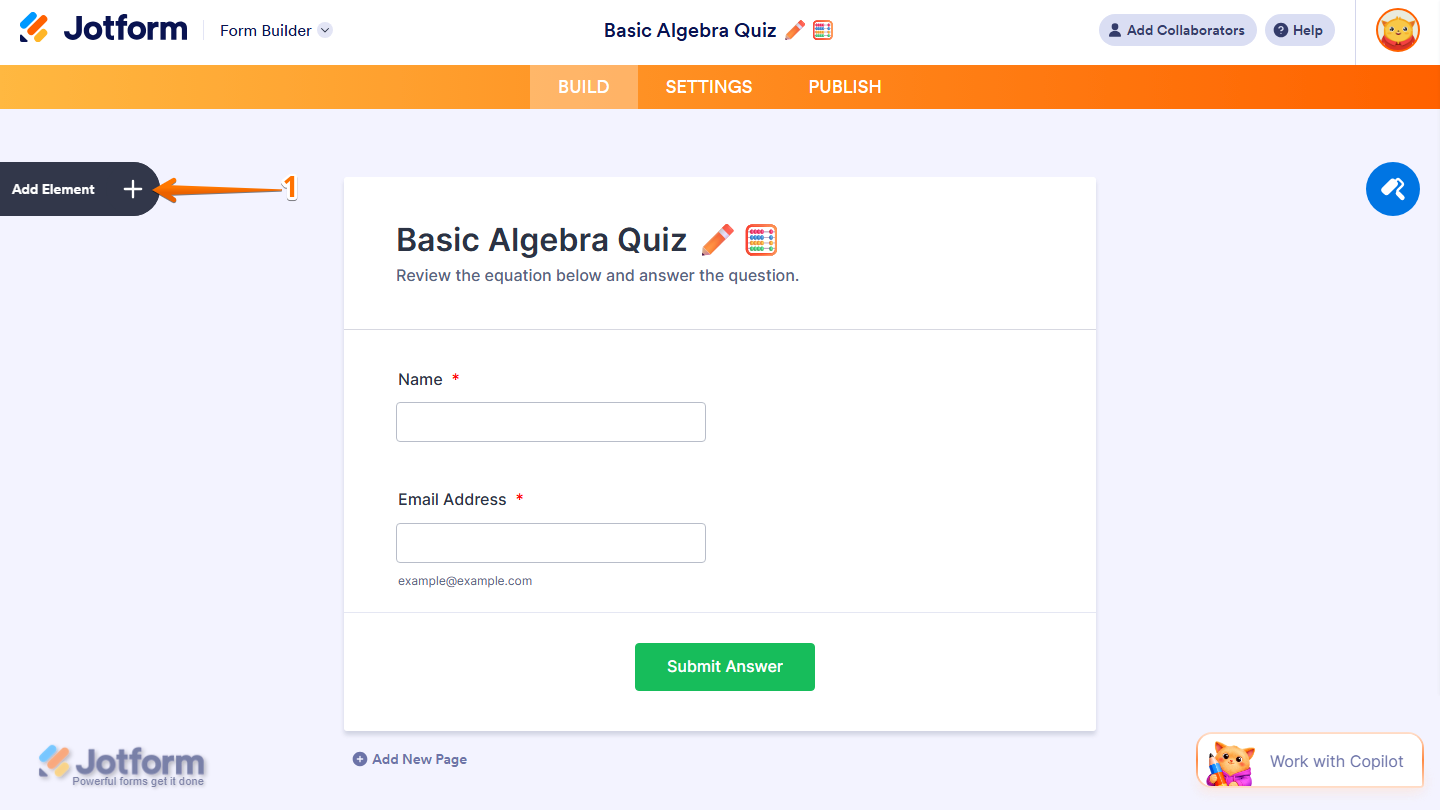Open the abacus calculation icon beside the form title
Screen dimensions: 1440x810
[760, 239]
